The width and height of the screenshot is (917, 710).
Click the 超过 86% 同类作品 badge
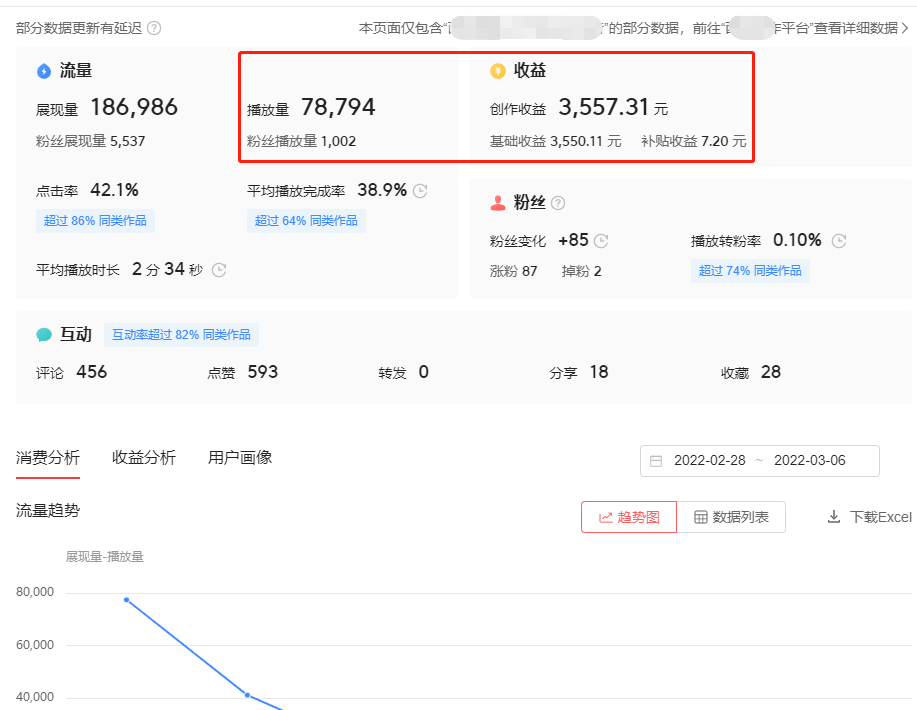click(95, 221)
